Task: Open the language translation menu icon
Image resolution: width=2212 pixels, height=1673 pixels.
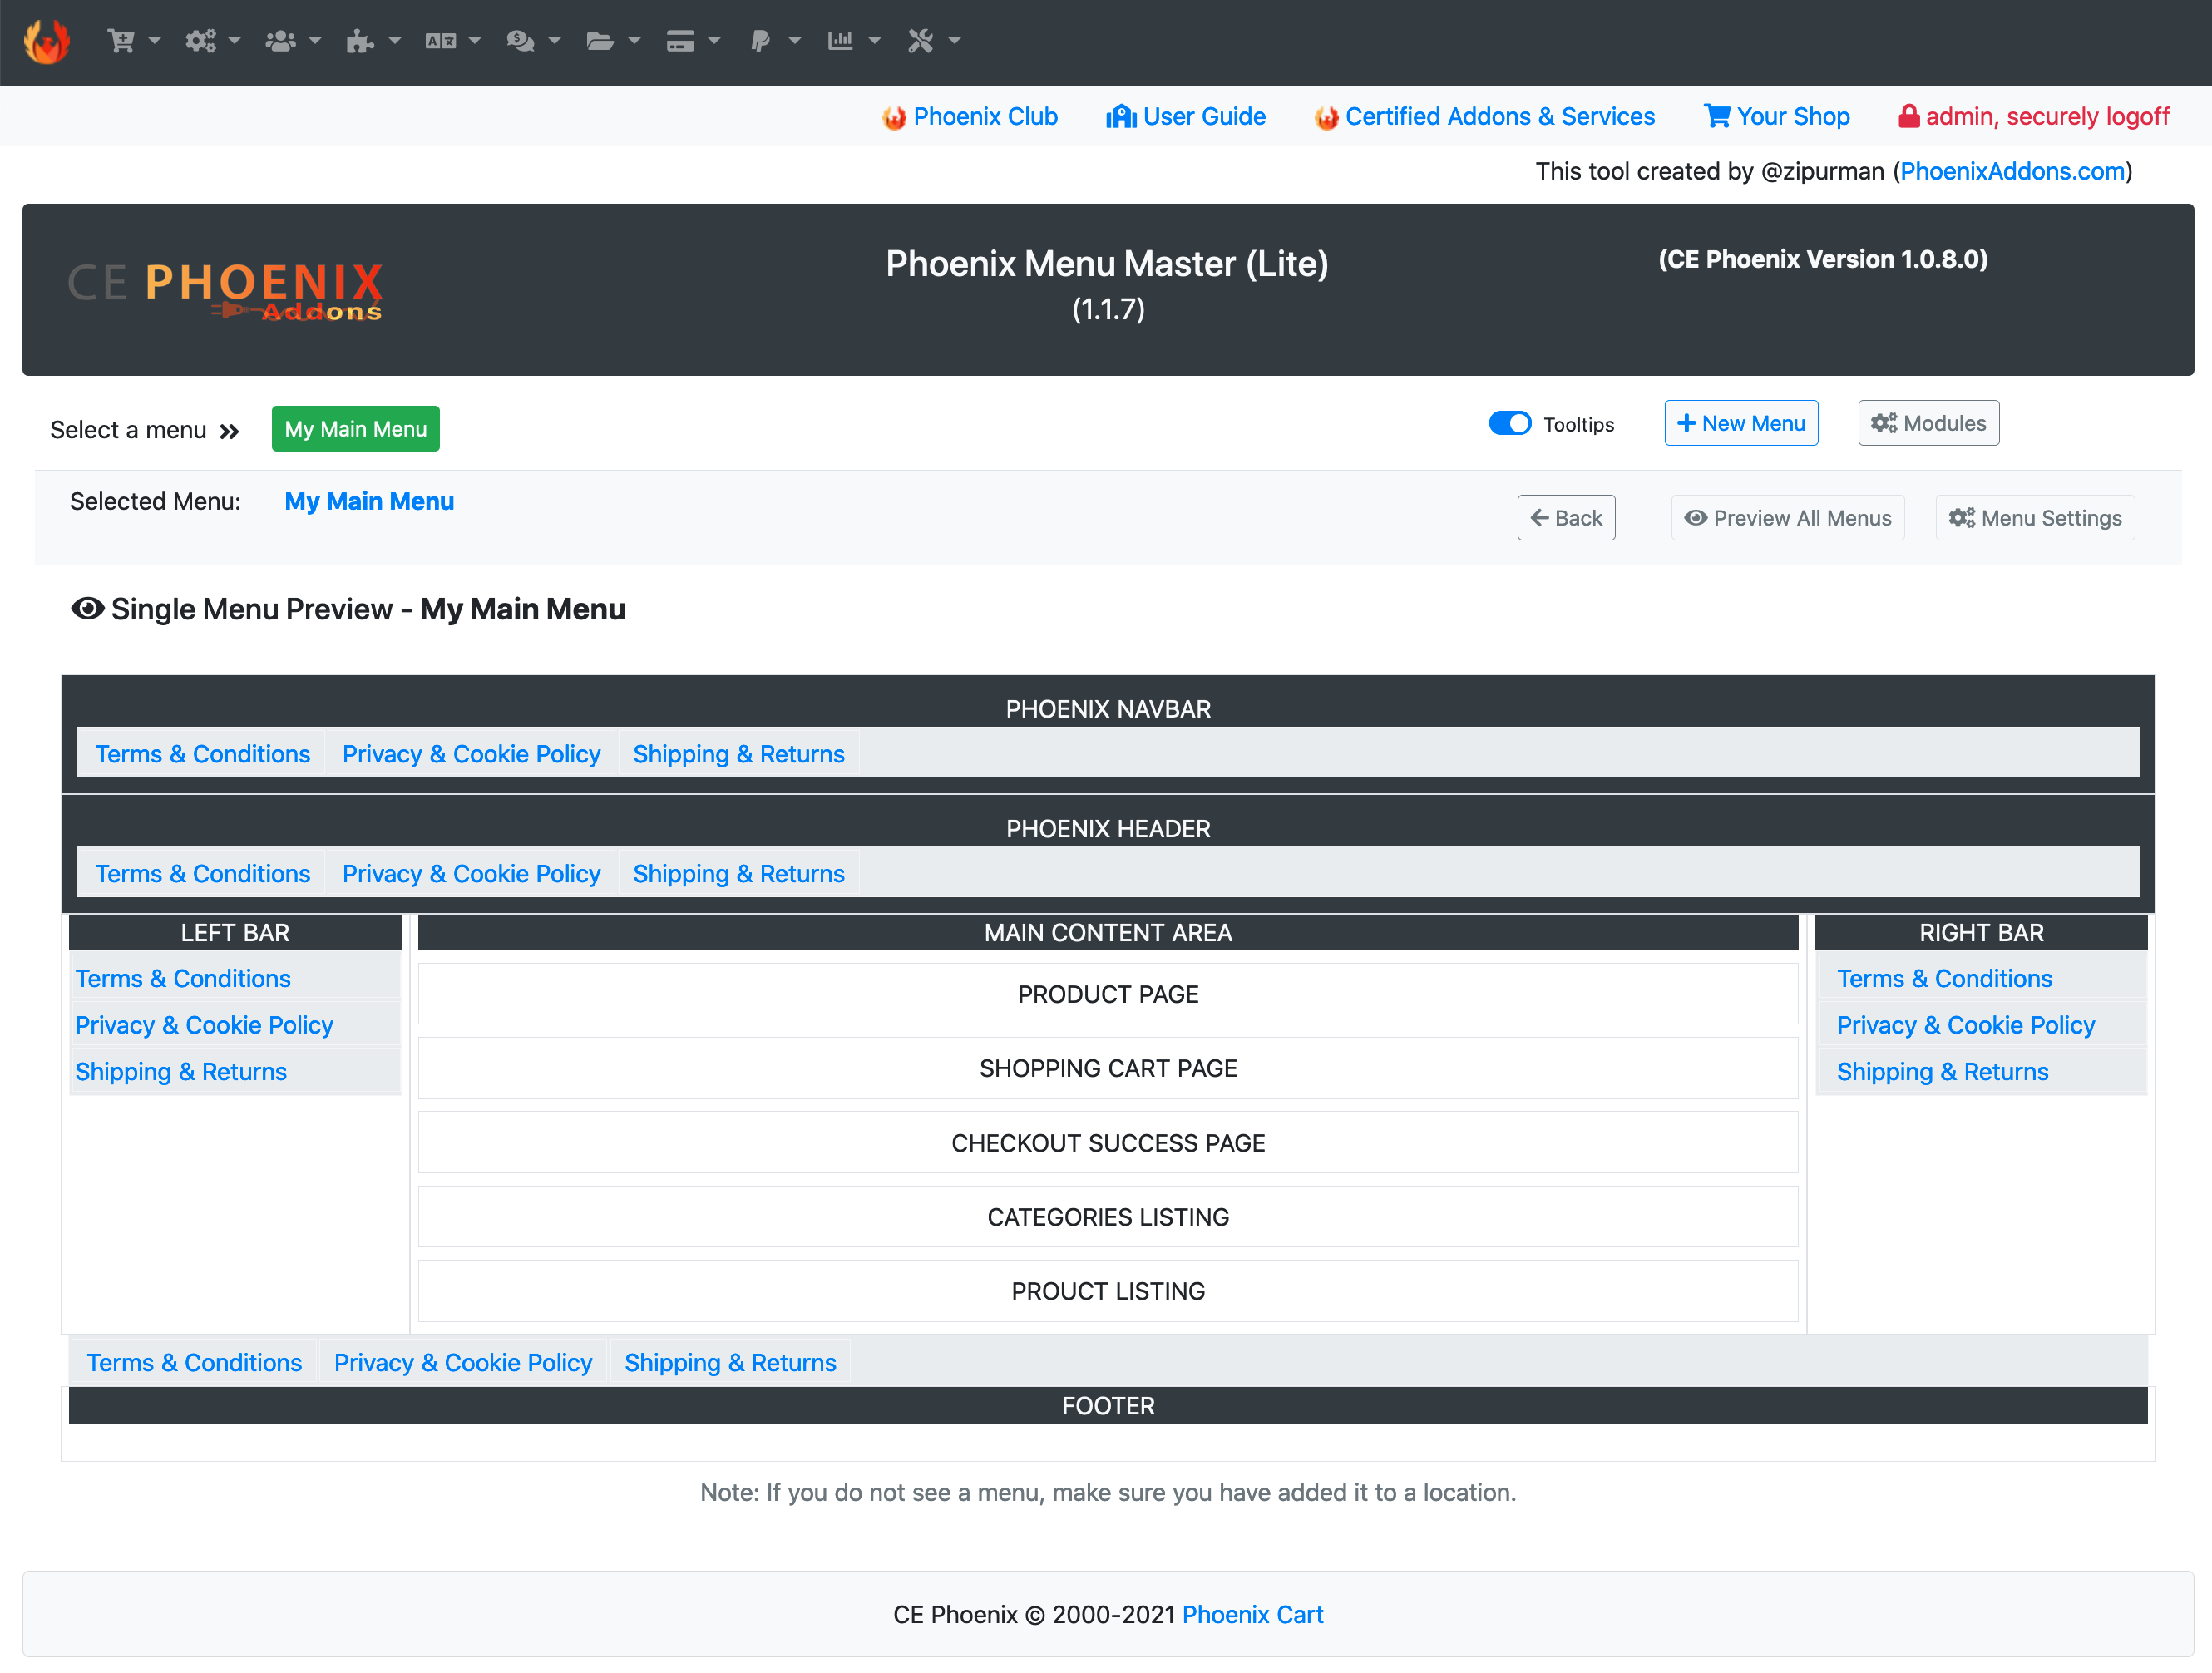Action: 440,41
